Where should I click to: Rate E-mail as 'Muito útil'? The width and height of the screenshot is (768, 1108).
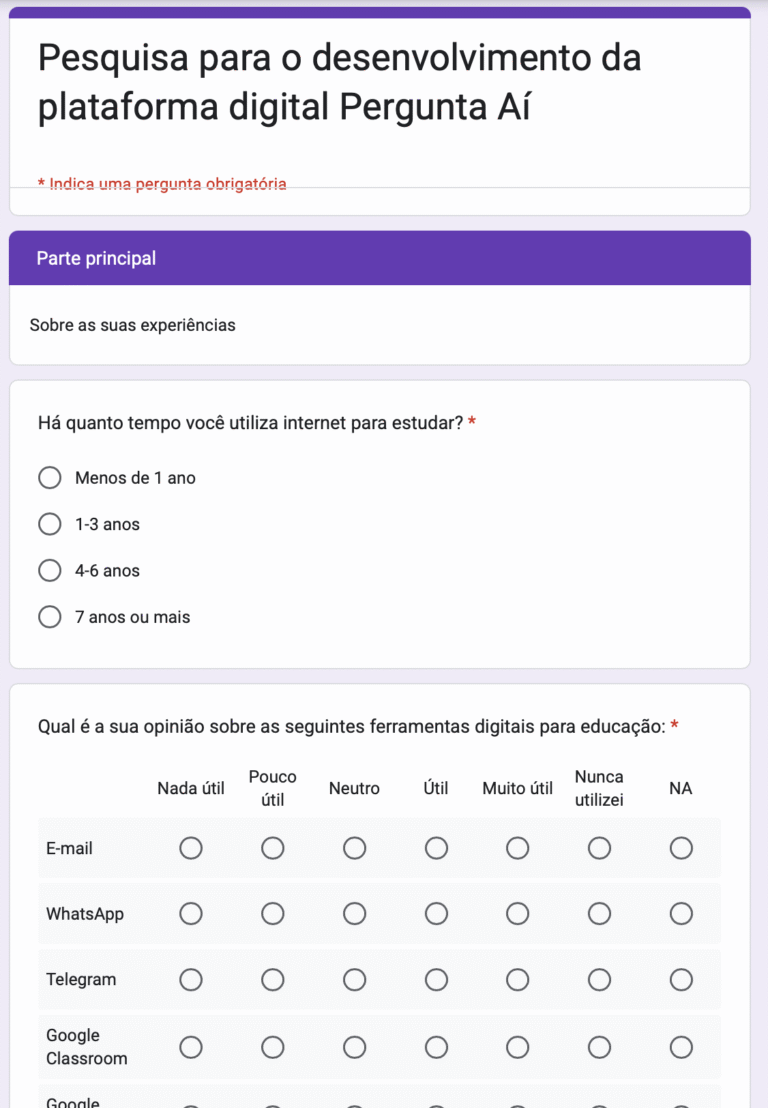[x=517, y=848]
